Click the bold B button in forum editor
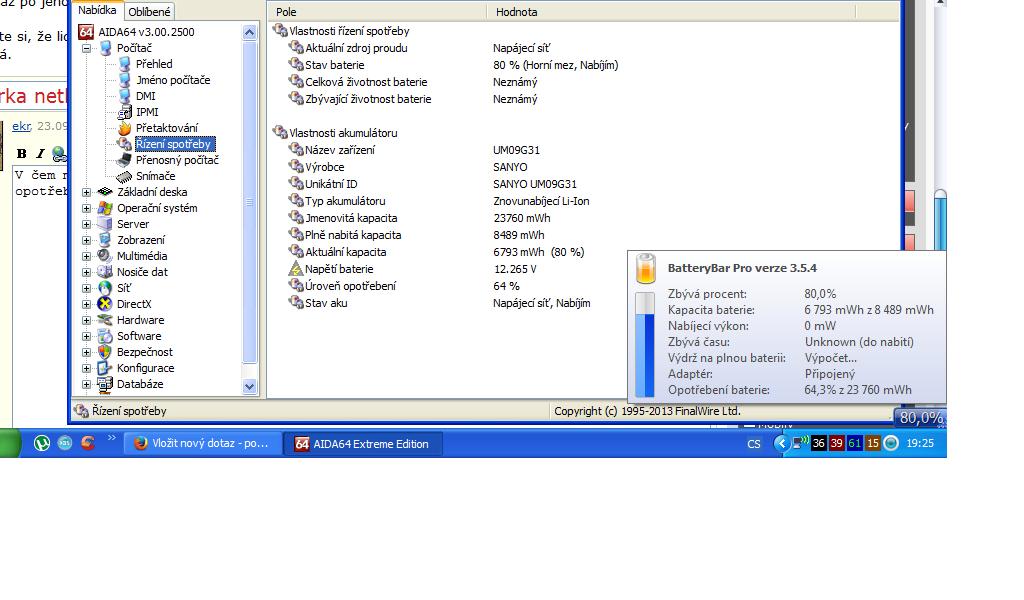 pos(22,153)
